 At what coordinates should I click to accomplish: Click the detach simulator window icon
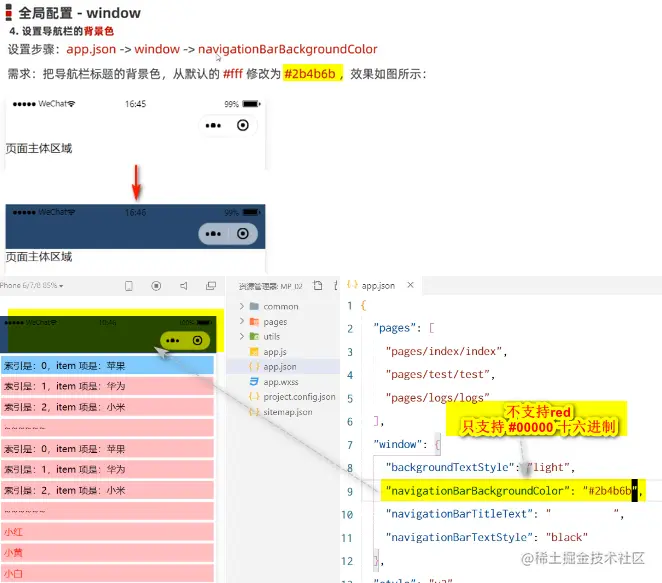[x=211, y=286]
